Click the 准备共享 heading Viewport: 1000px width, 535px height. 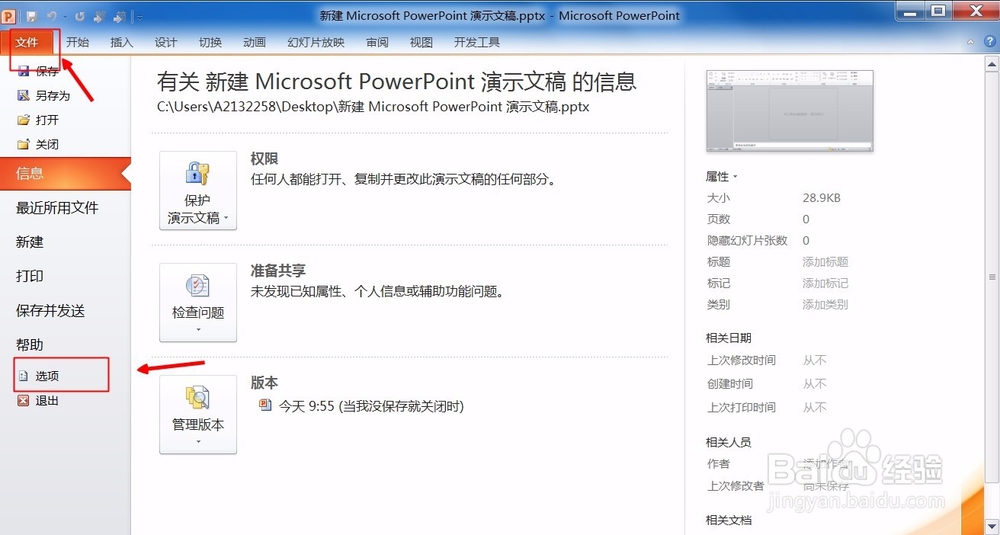coord(278,271)
